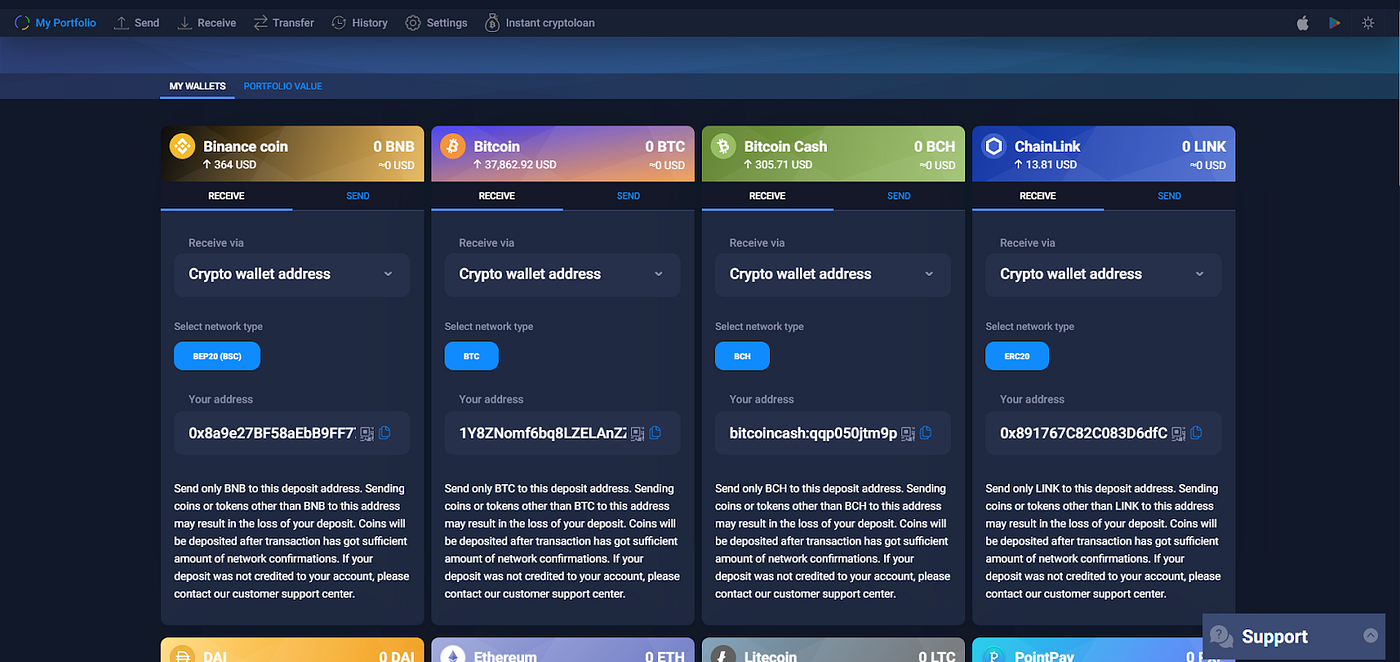Show QR code for BTC address
The width and height of the screenshot is (1400, 662).
point(637,433)
